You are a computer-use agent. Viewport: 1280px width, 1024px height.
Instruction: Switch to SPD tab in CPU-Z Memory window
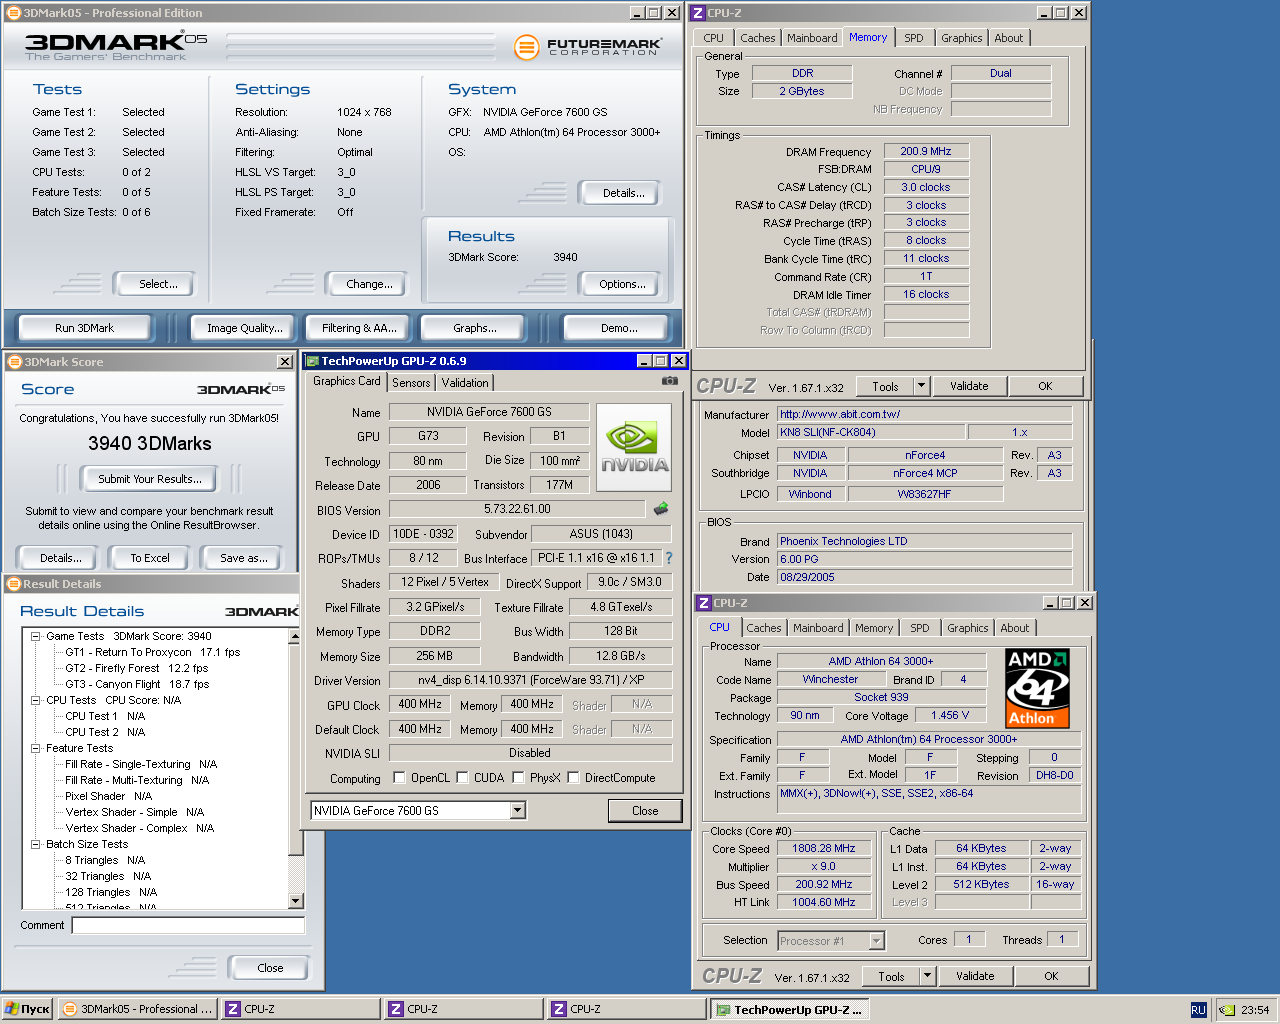click(914, 38)
